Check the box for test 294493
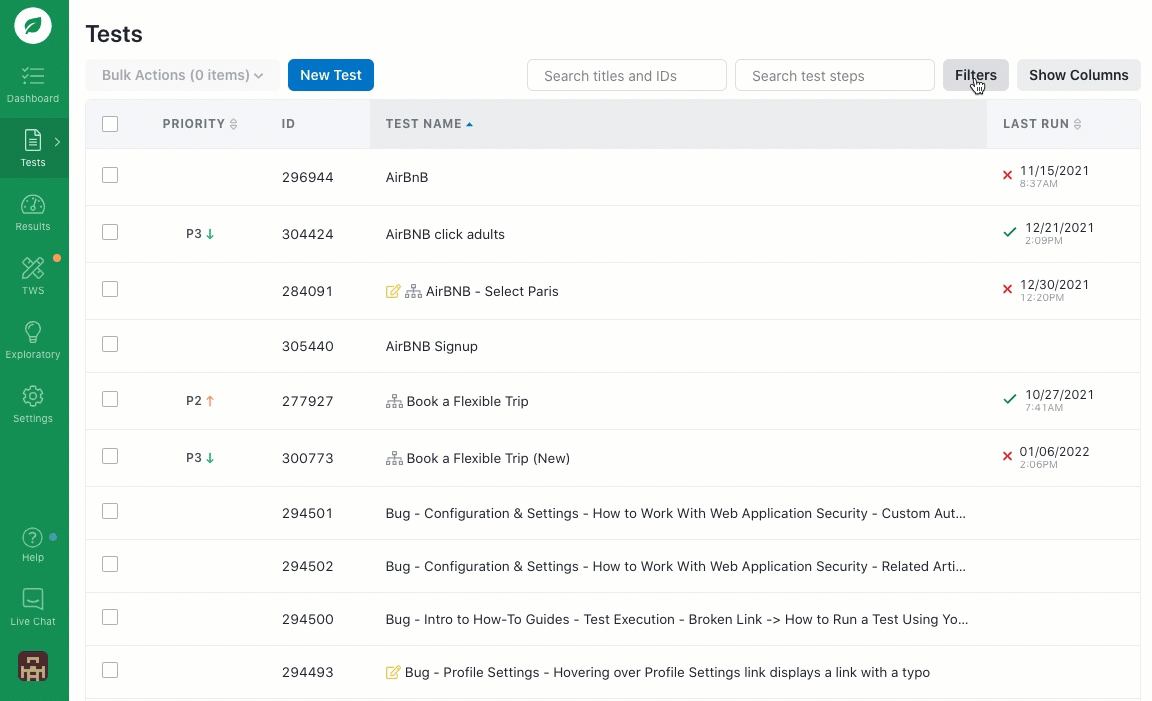 (x=110, y=670)
